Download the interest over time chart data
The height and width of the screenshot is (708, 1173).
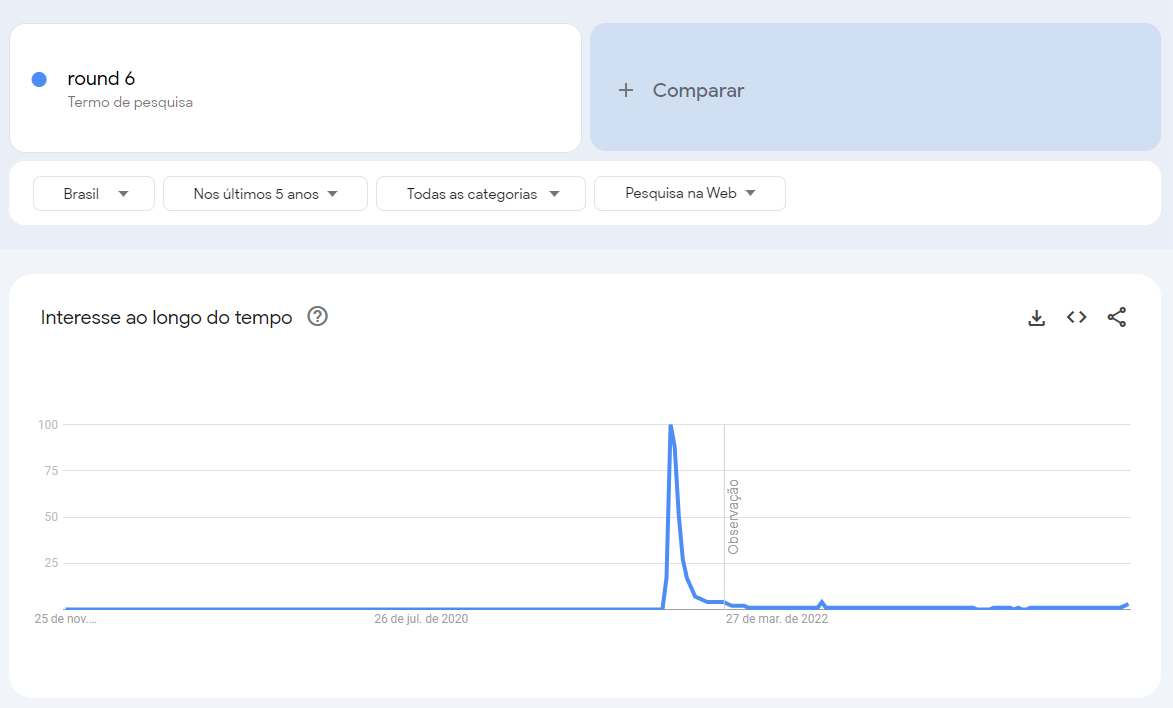point(1036,317)
